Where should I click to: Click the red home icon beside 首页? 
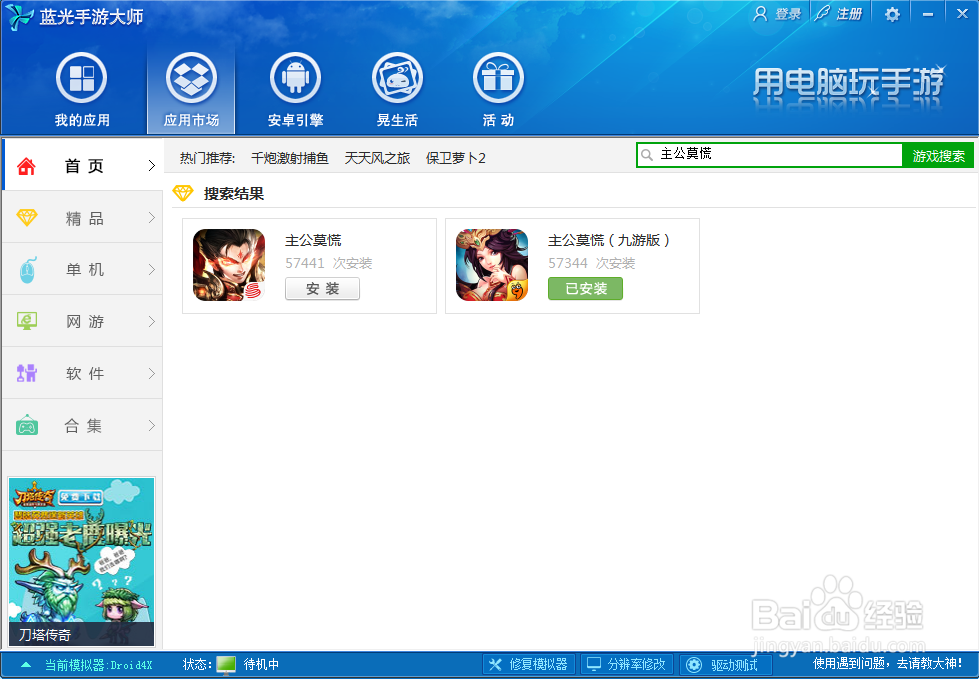point(26,166)
